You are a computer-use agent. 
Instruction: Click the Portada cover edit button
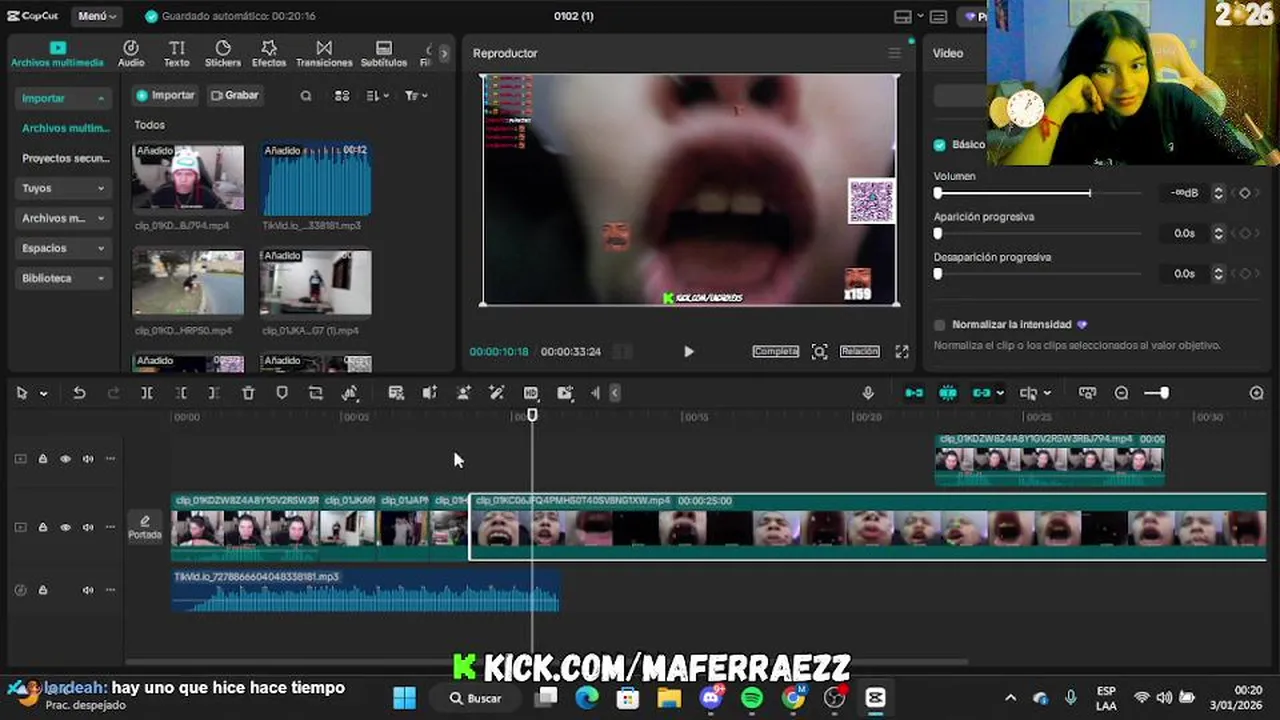point(145,527)
